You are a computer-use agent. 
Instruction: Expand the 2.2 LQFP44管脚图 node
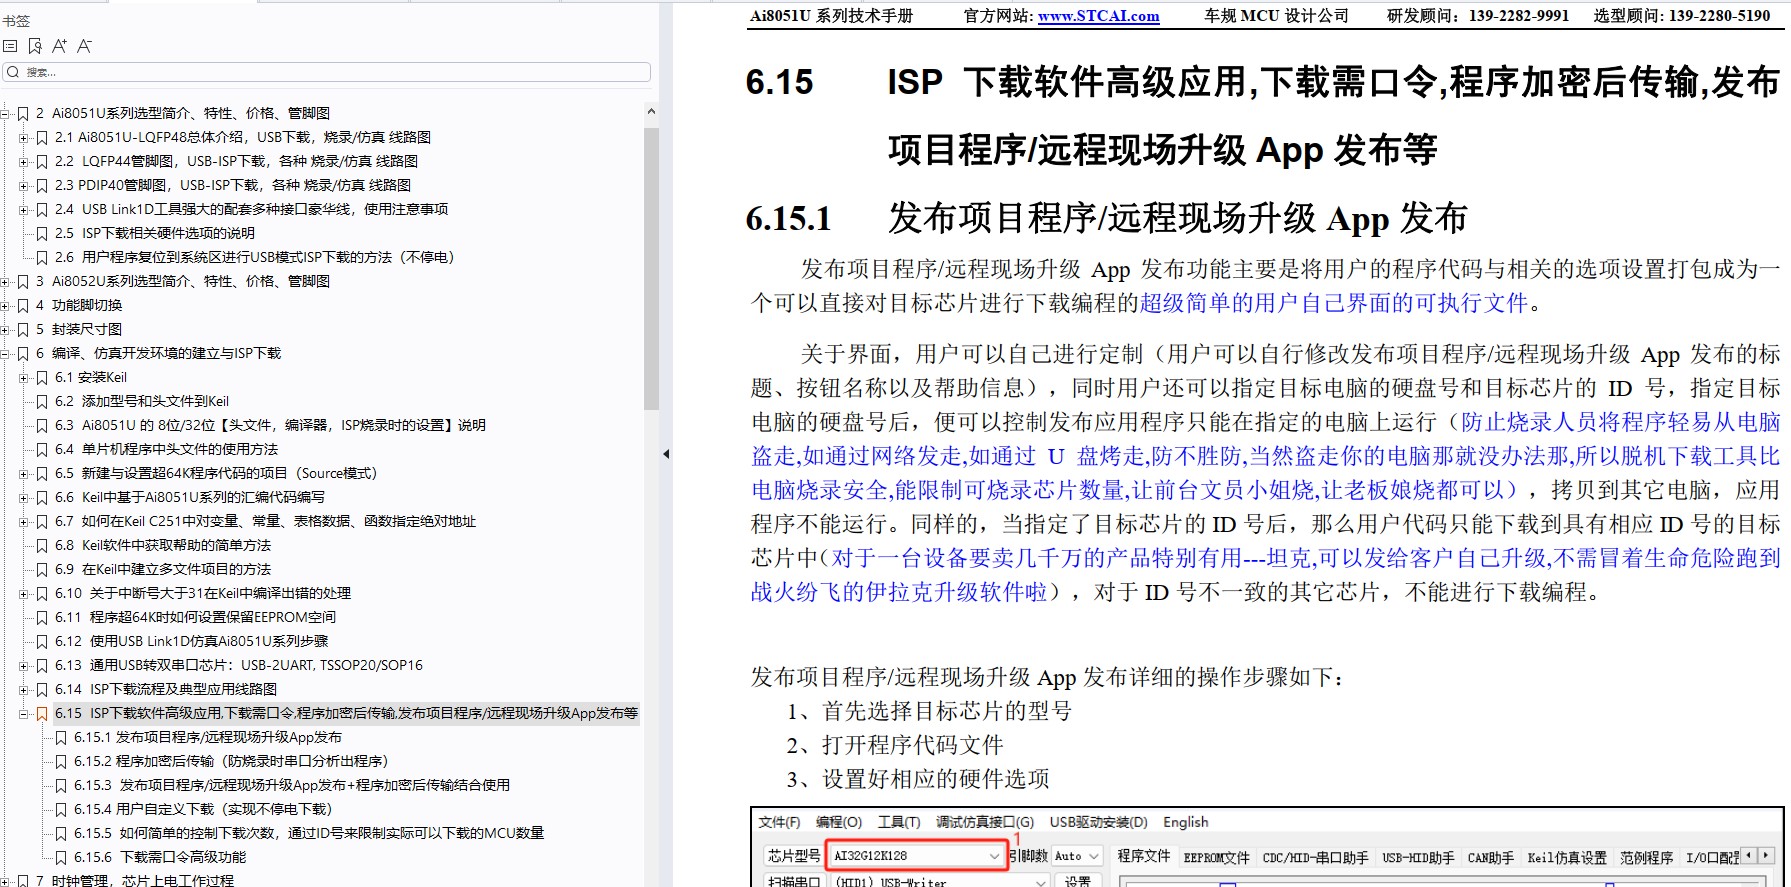tap(24, 162)
